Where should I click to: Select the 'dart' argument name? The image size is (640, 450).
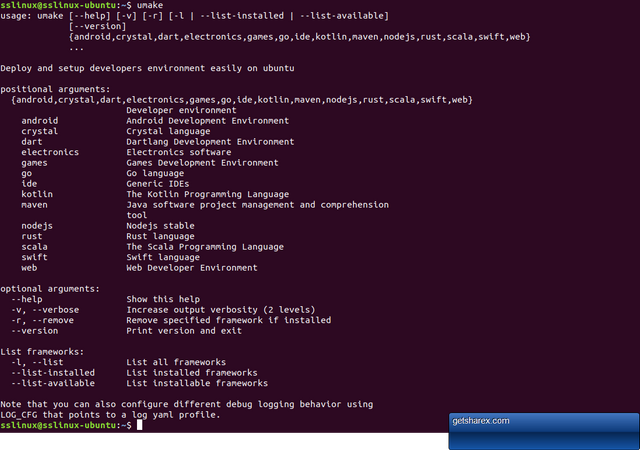[x=32, y=142]
